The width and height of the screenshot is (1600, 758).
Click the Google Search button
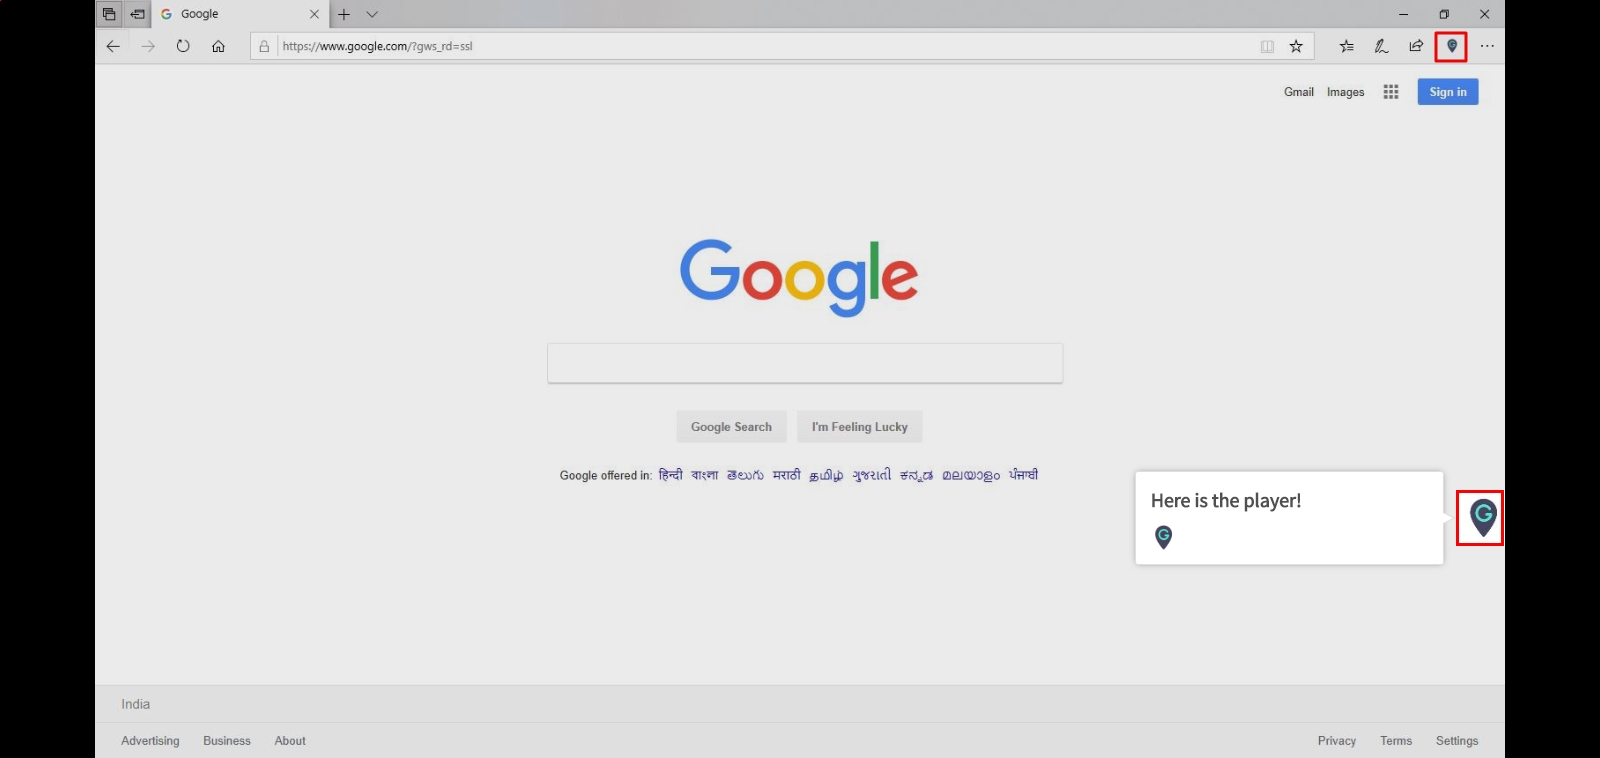click(x=731, y=427)
